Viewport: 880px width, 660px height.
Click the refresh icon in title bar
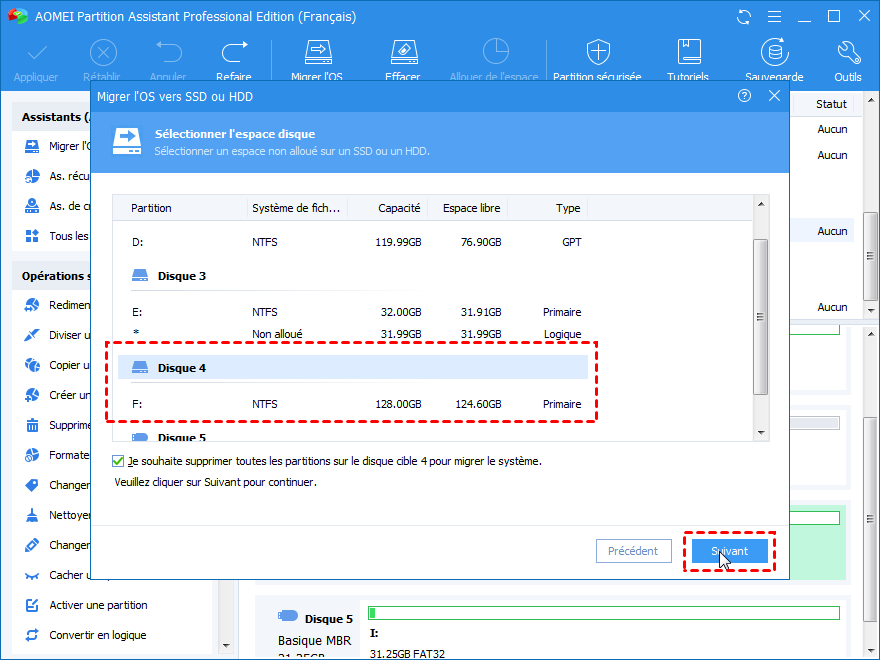point(744,17)
